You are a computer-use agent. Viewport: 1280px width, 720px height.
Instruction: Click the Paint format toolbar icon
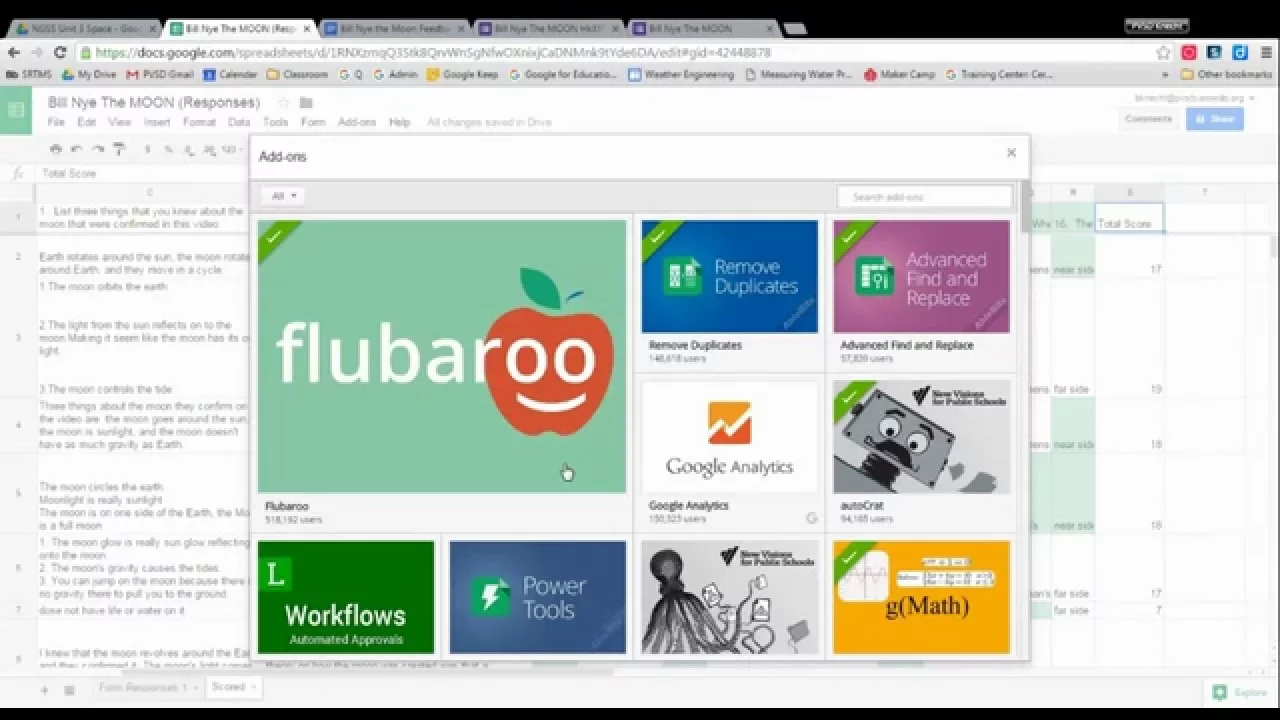119,150
